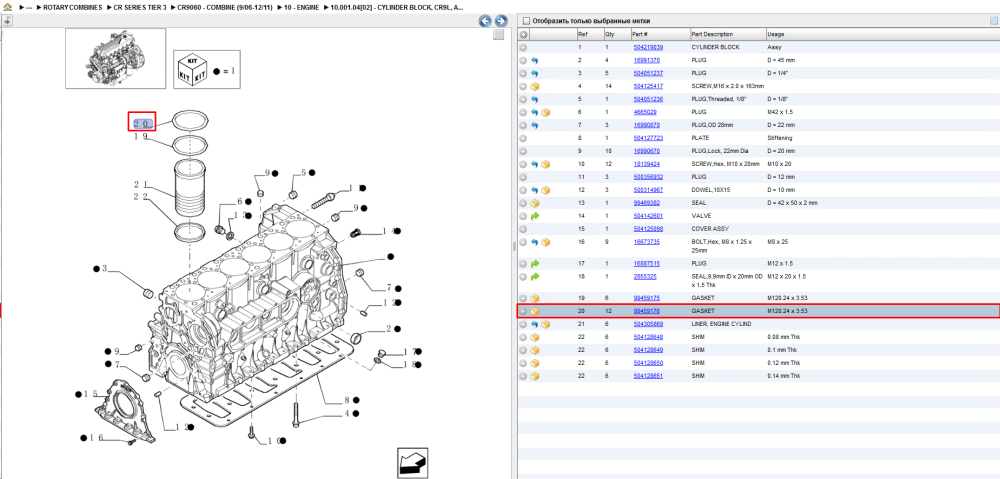The height and width of the screenshot is (479, 1000).
Task: Open kit box icon for part 504125417
Action: pyautogui.click(x=534, y=86)
